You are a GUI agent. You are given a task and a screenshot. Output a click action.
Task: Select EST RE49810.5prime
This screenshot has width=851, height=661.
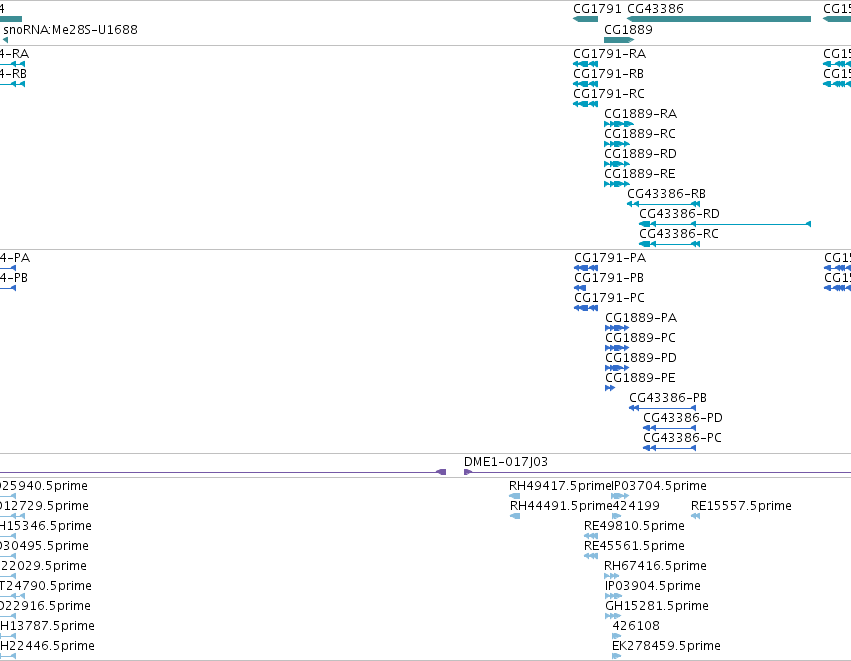[x=634, y=526]
